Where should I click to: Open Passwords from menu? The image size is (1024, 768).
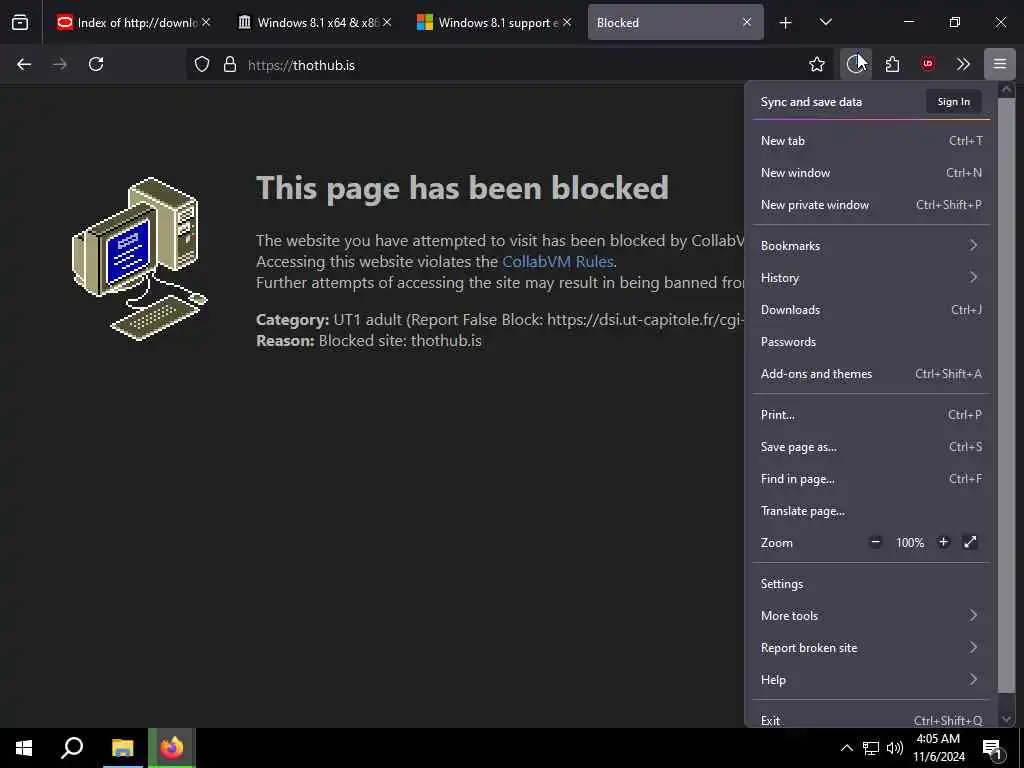(871, 342)
